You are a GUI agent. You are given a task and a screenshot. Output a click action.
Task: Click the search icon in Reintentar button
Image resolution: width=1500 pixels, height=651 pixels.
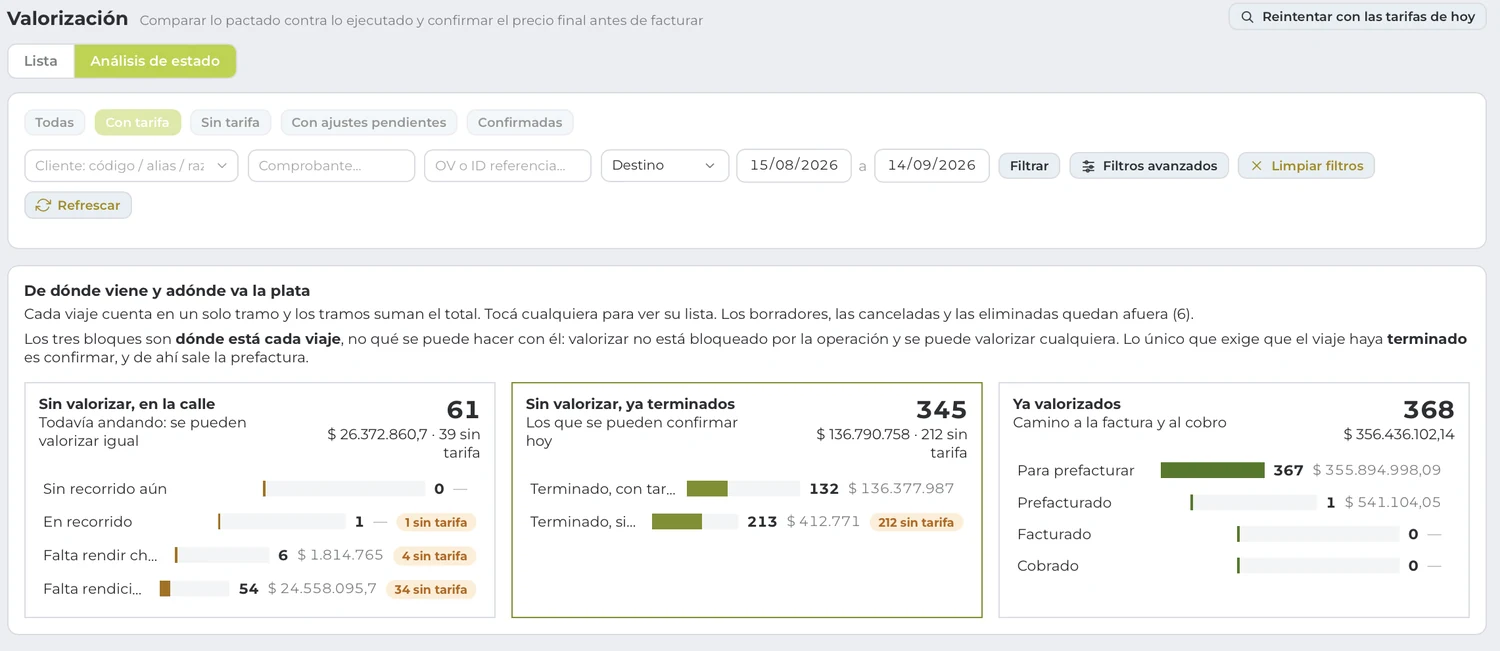[1247, 17]
